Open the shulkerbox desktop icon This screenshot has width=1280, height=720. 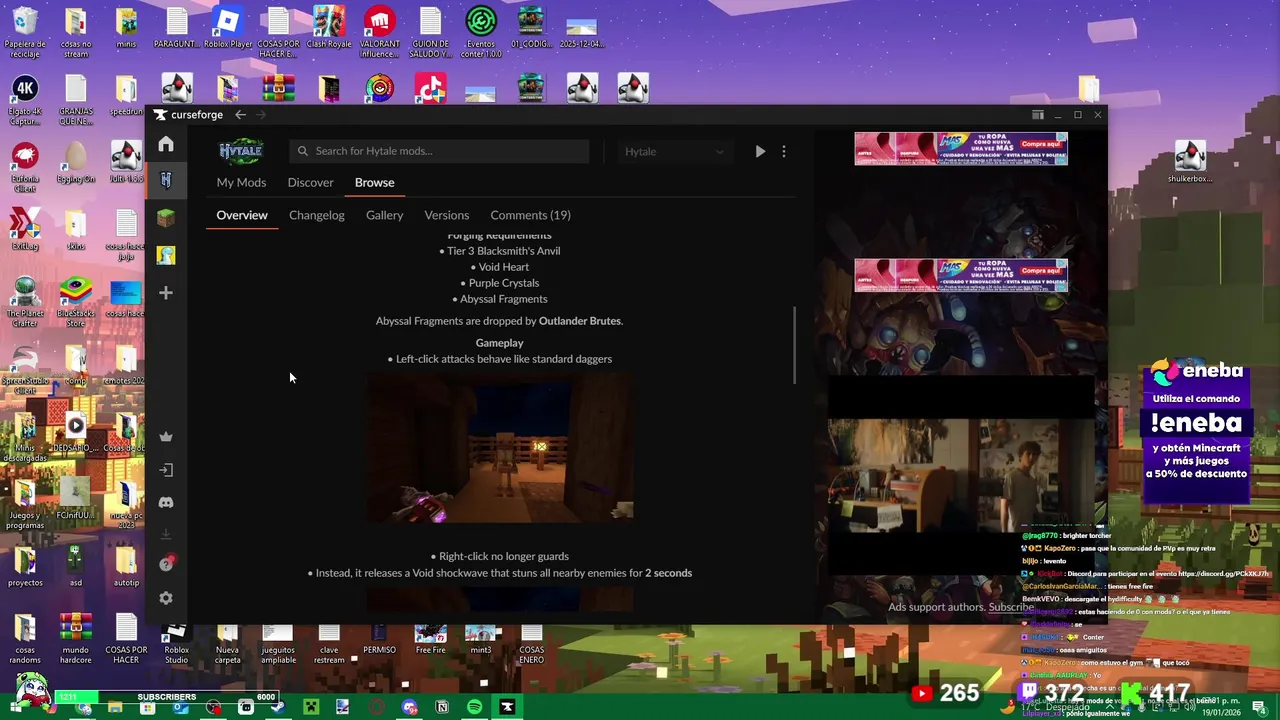(1189, 162)
